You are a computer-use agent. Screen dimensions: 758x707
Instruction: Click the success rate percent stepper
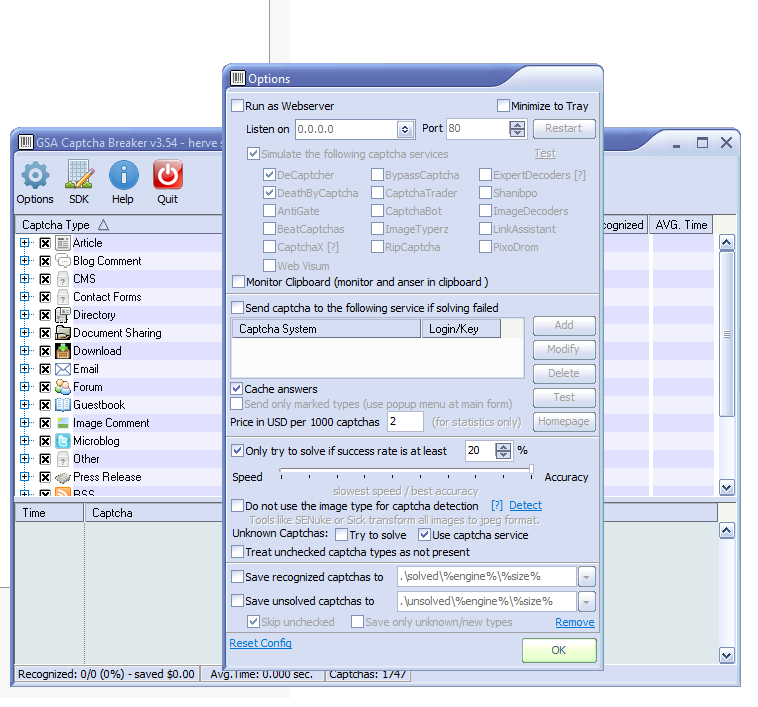point(503,451)
